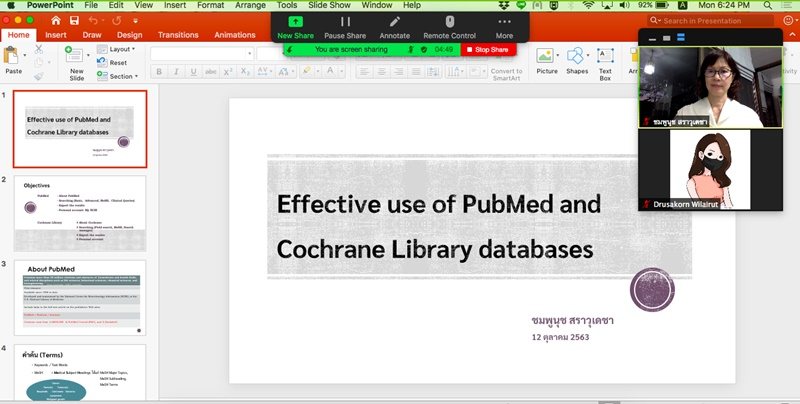Insert a Text Box from the ribbon
800x404 pixels.
[x=605, y=62]
